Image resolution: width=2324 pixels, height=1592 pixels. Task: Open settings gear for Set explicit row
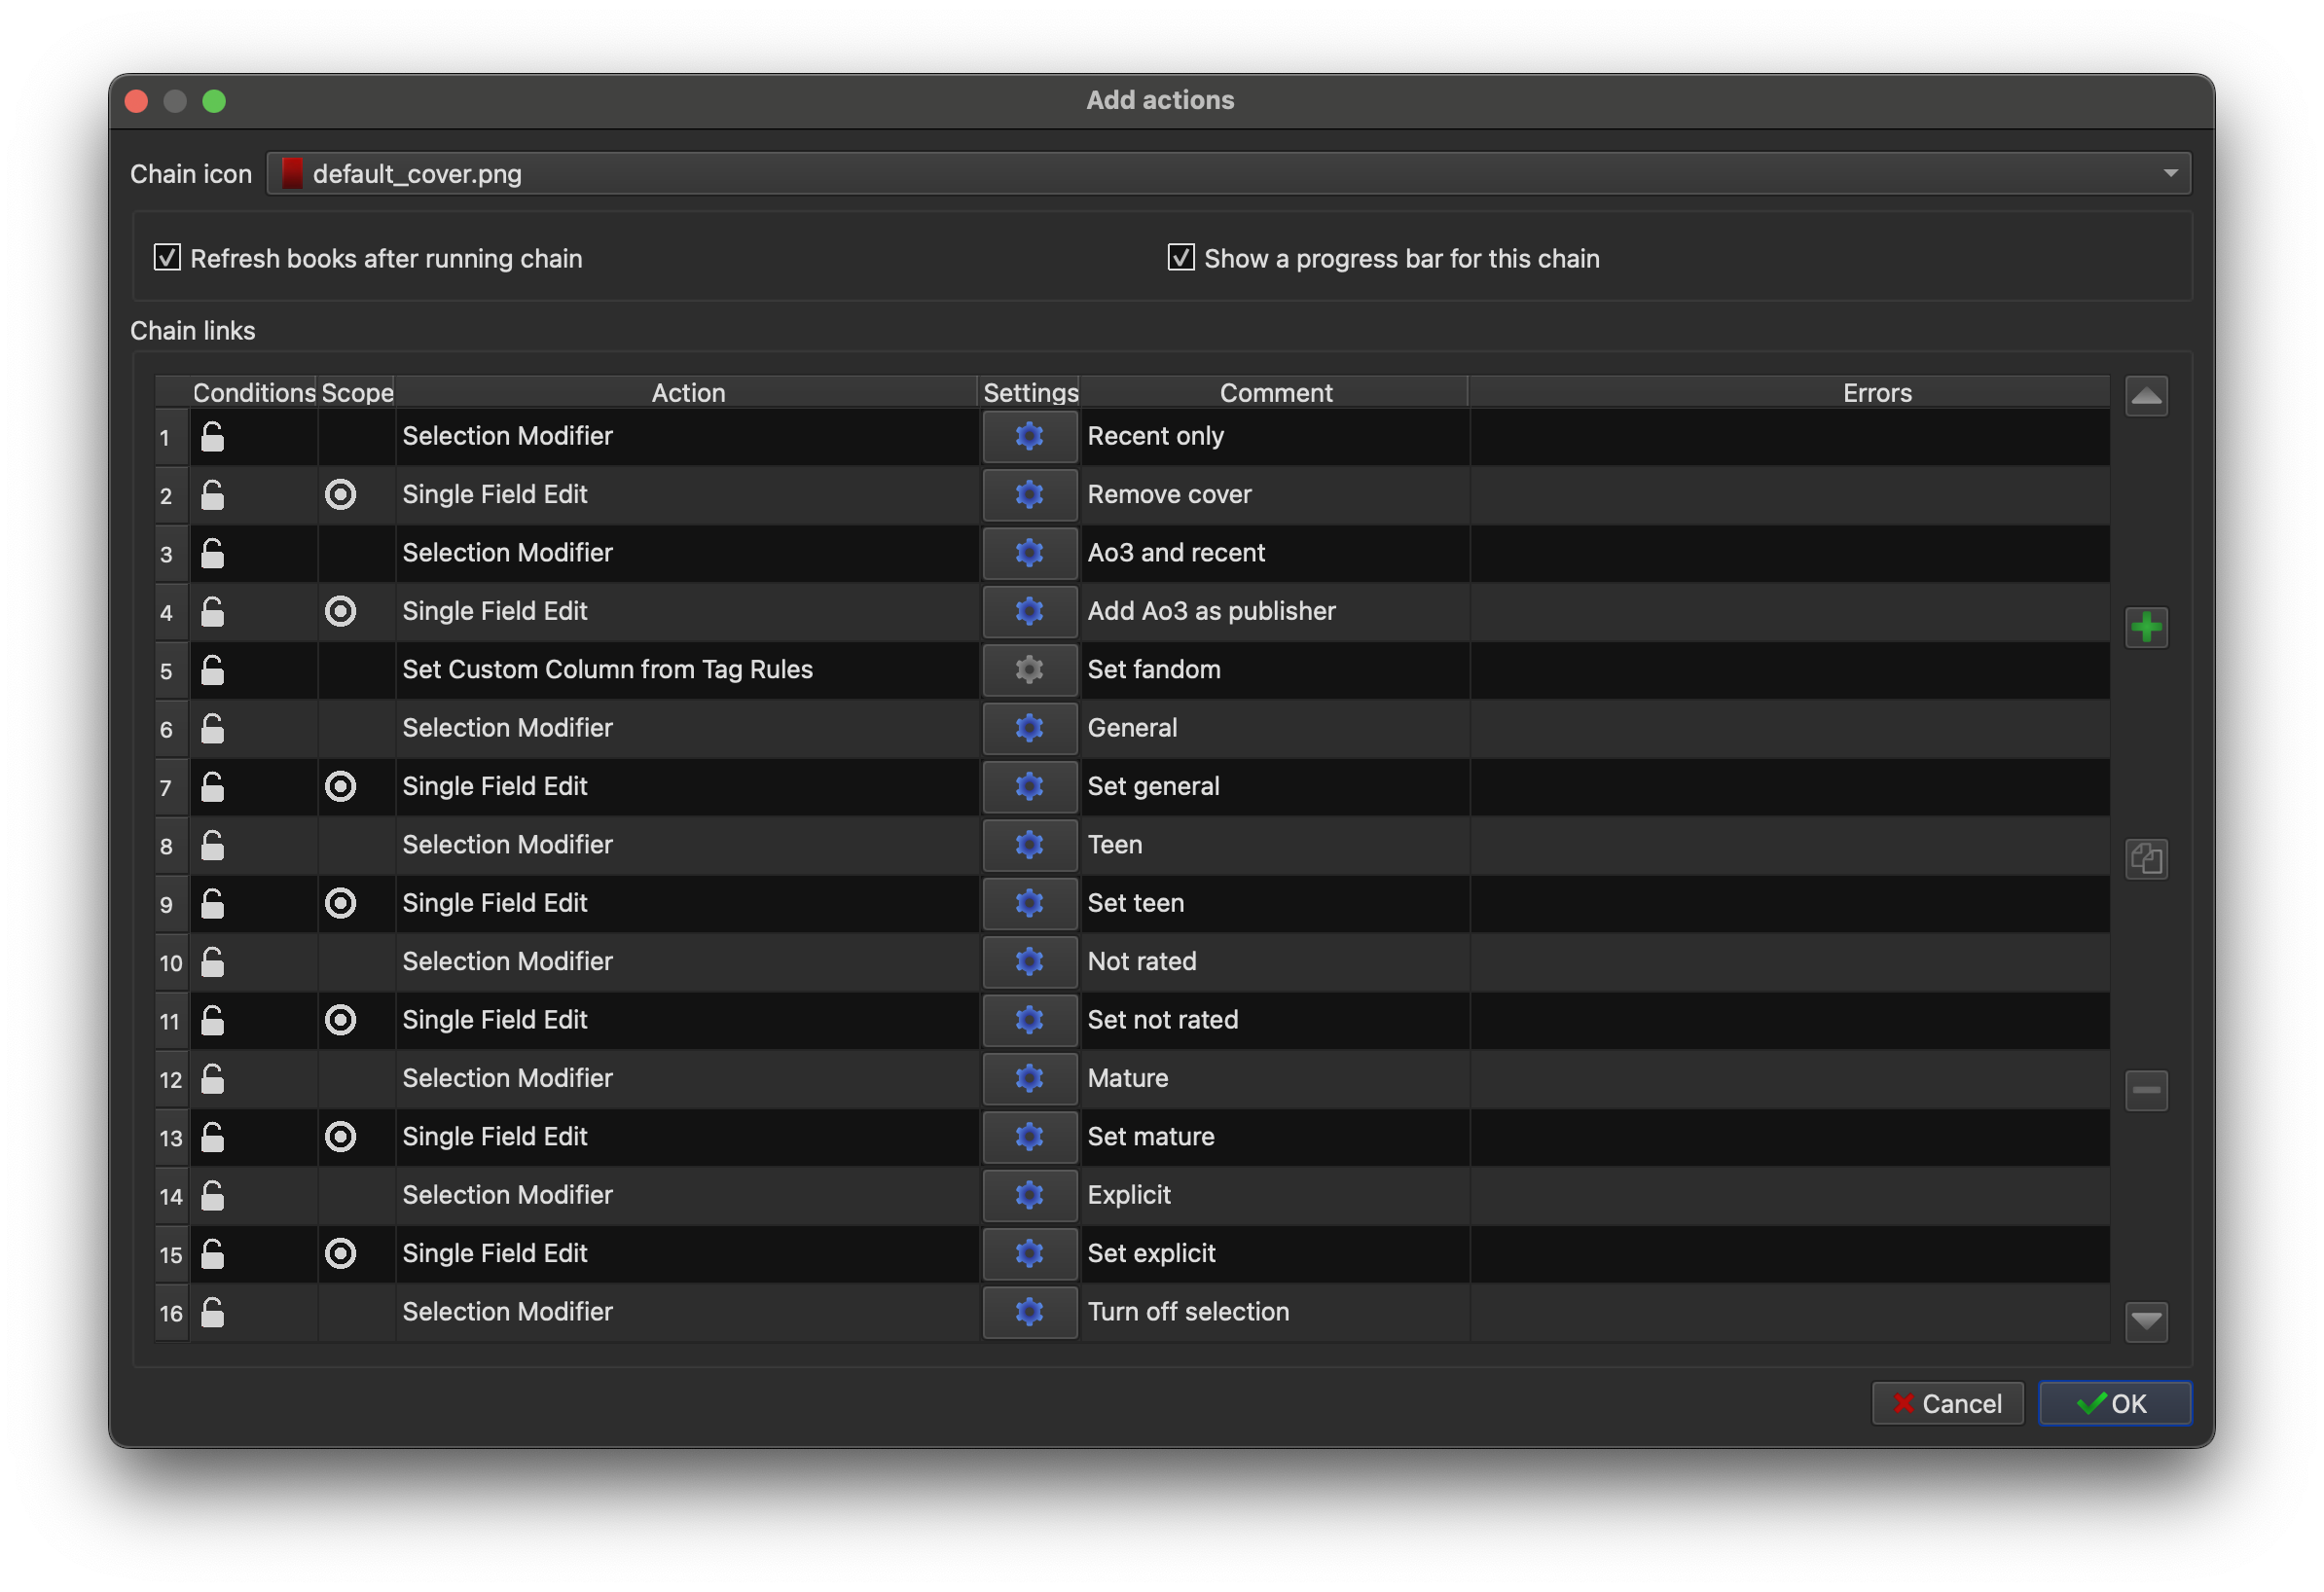pyautogui.click(x=1029, y=1254)
